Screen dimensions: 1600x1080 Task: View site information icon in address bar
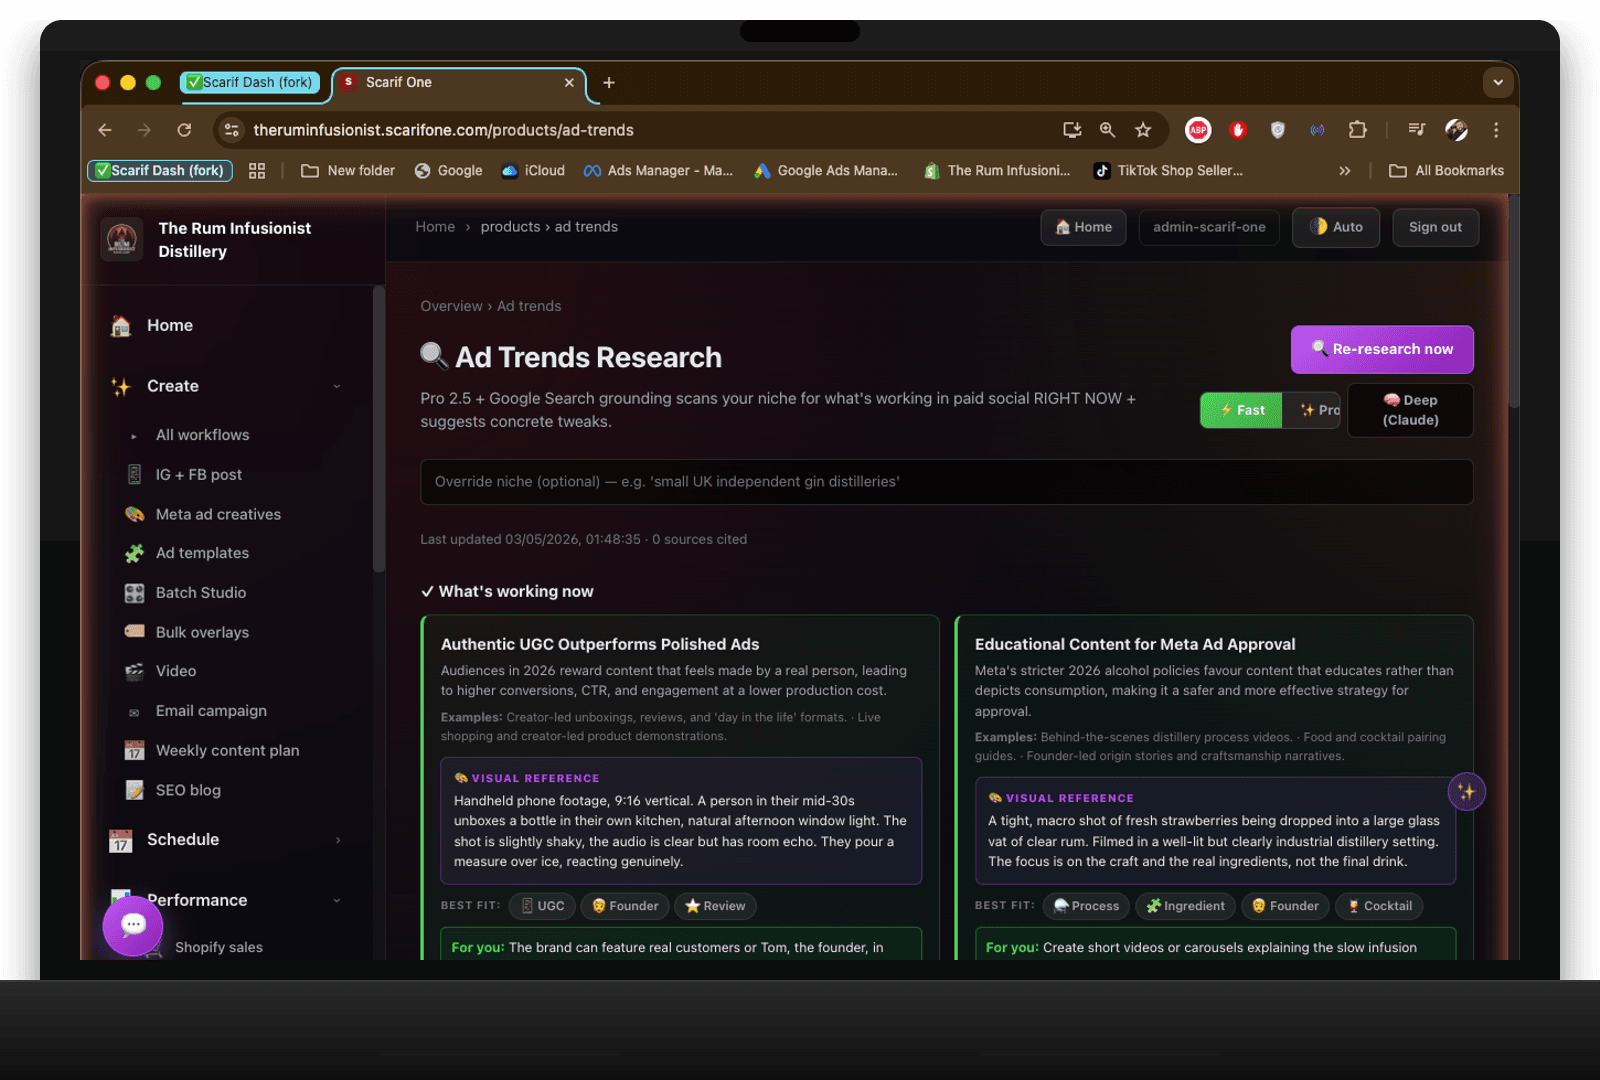pos(232,130)
